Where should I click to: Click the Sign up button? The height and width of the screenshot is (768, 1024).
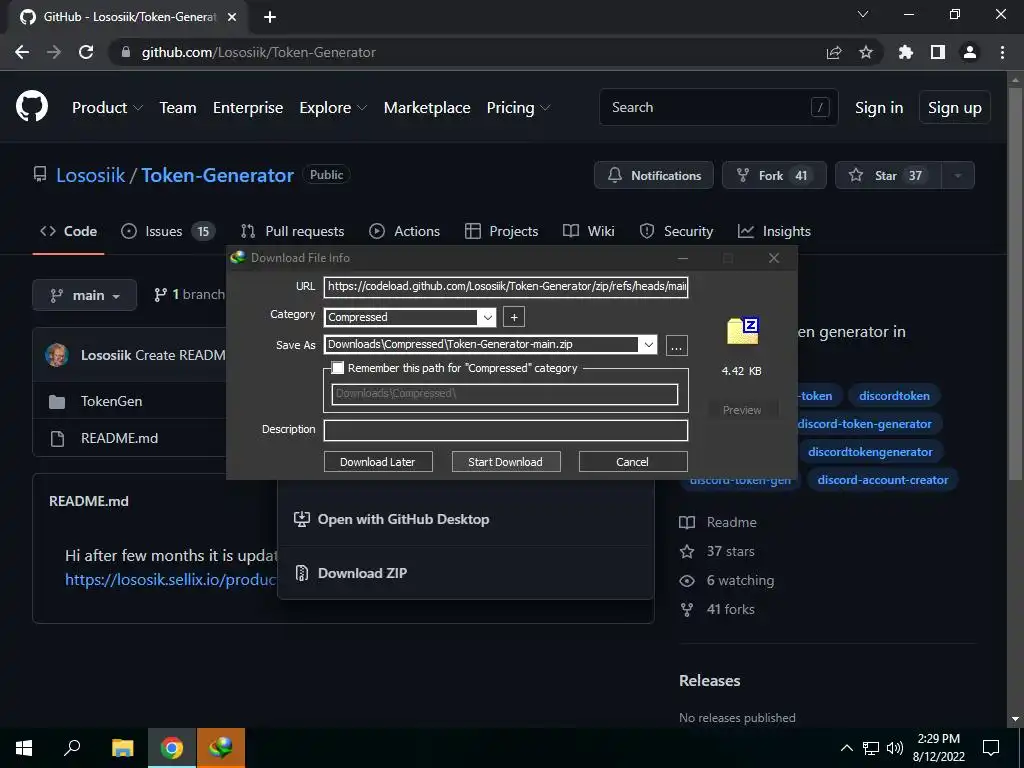click(x=955, y=108)
